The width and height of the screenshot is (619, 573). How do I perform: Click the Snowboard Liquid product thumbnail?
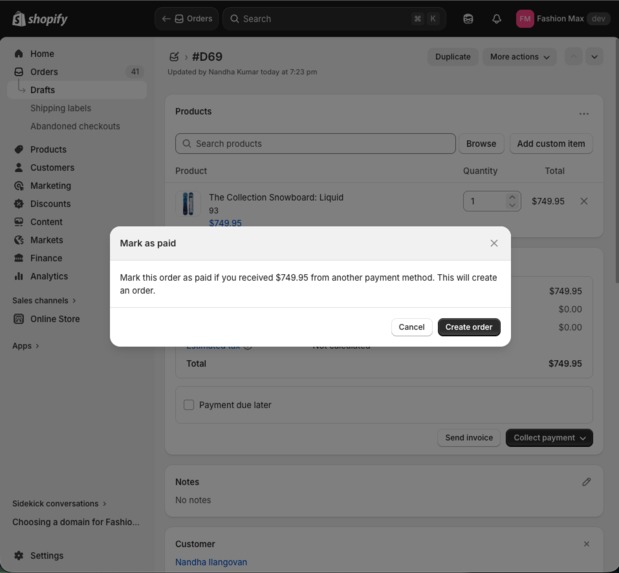(x=188, y=204)
